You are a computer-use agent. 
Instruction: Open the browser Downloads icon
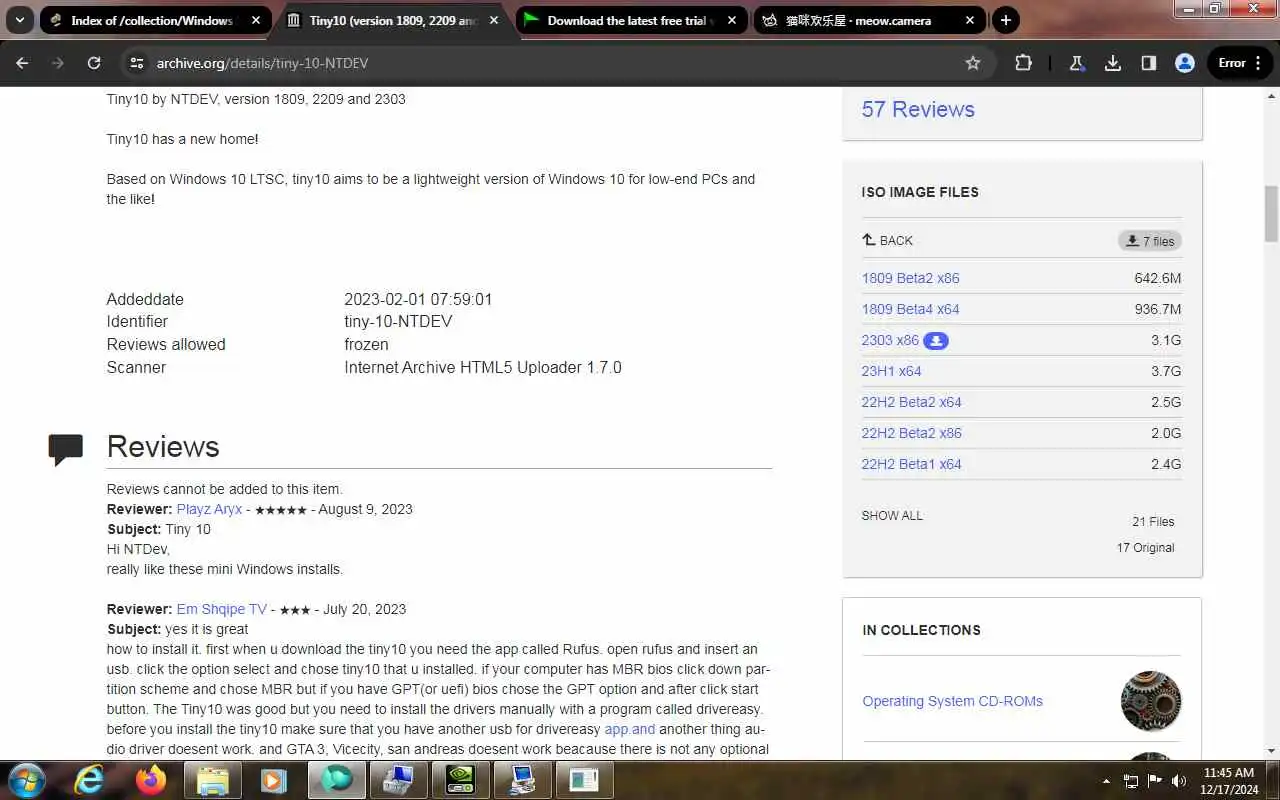tap(1113, 63)
